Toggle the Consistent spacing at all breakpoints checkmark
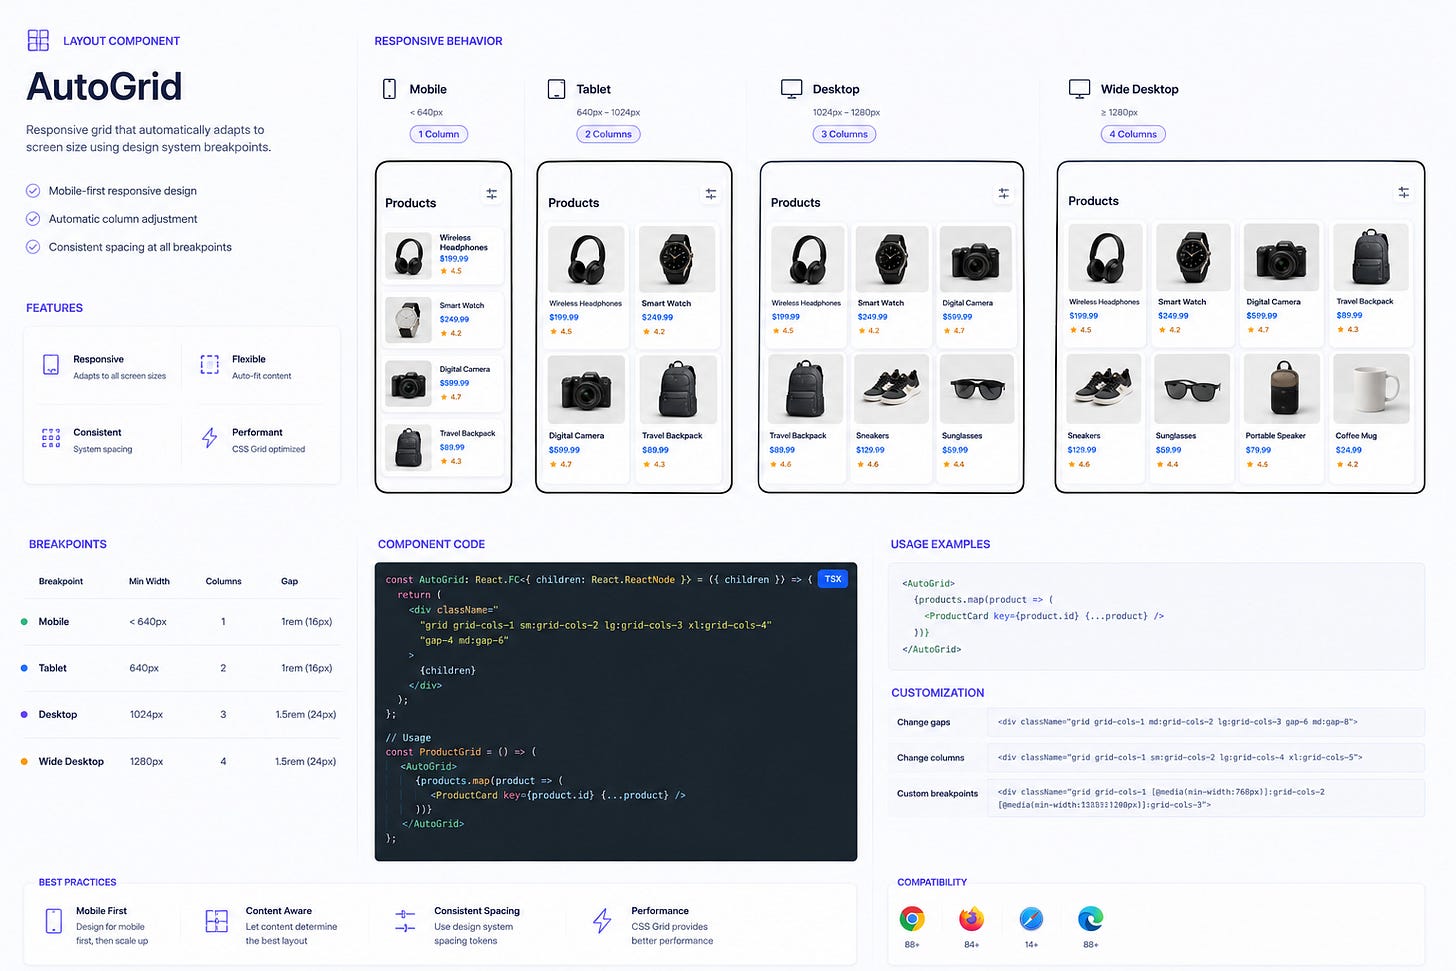1456x971 pixels. [33, 246]
